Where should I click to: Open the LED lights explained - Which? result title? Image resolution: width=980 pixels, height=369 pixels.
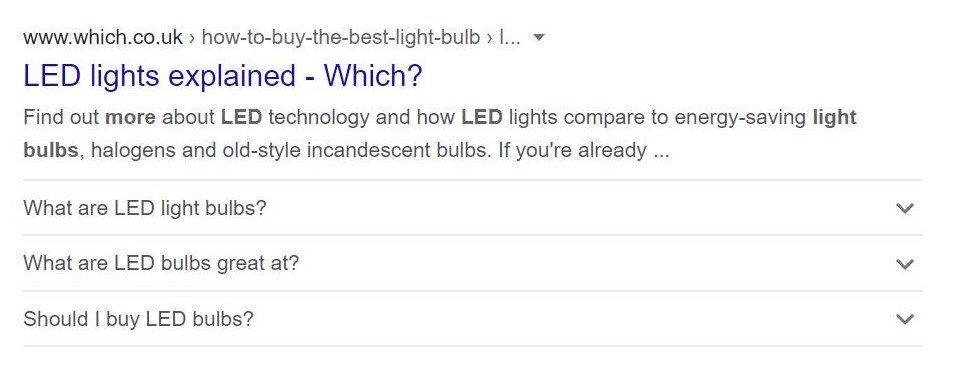tap(222, 76)
